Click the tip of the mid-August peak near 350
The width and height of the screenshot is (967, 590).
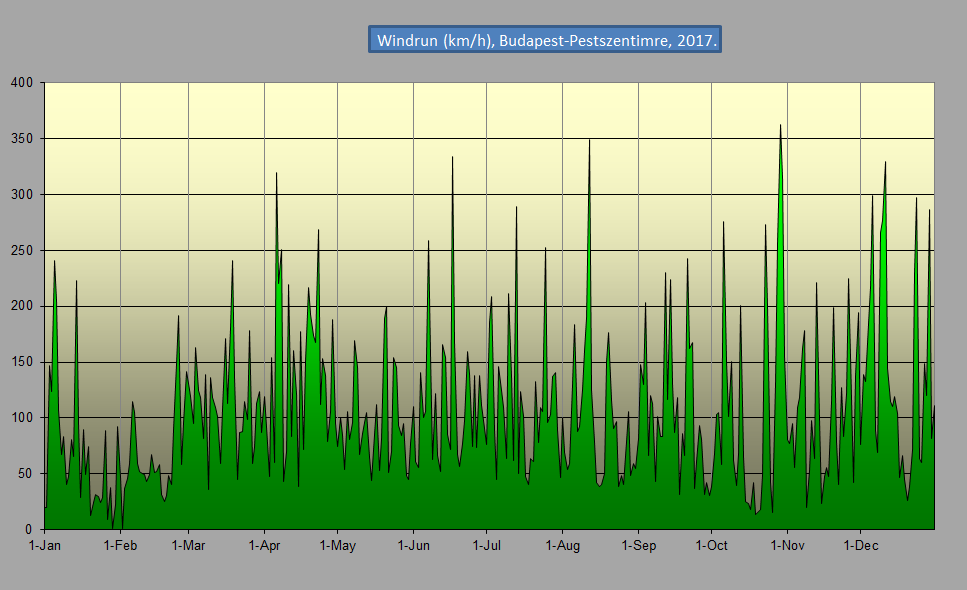click(x=589, y=140)
